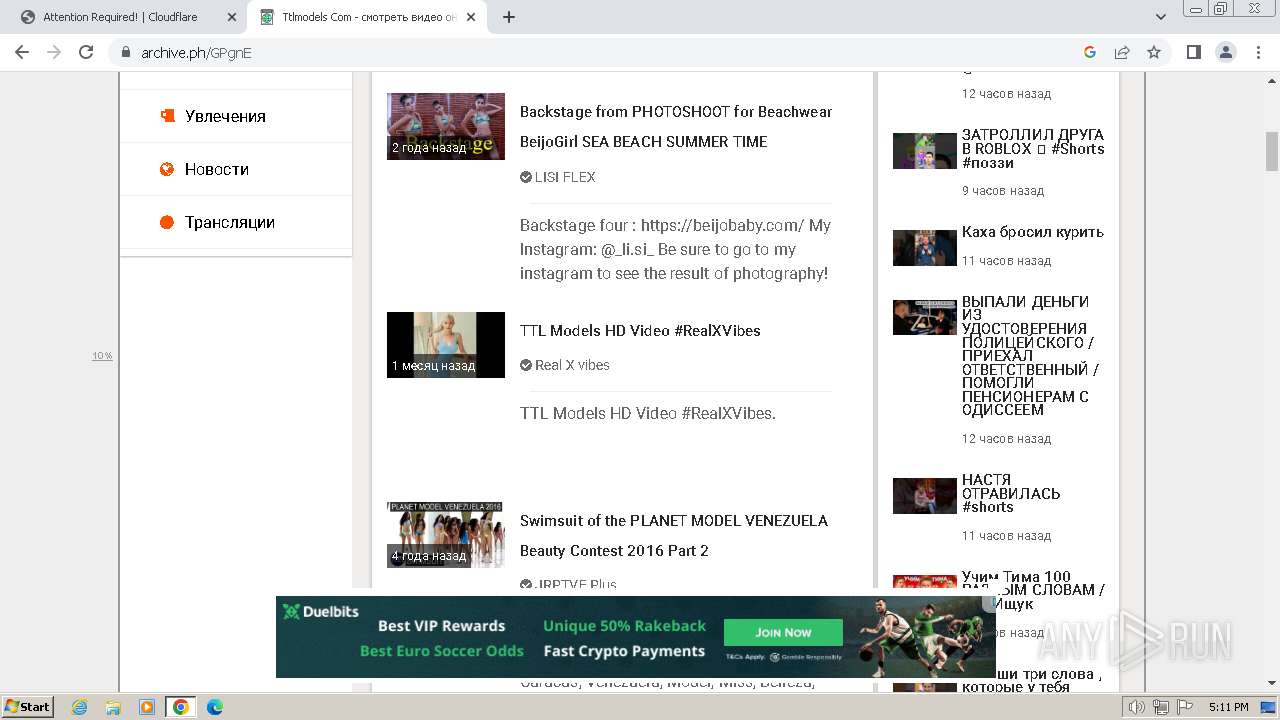The height and width of the screenshot is (720, 1280).
Task: Bookmark this page with the star icon
Action: pos(1154,52)
